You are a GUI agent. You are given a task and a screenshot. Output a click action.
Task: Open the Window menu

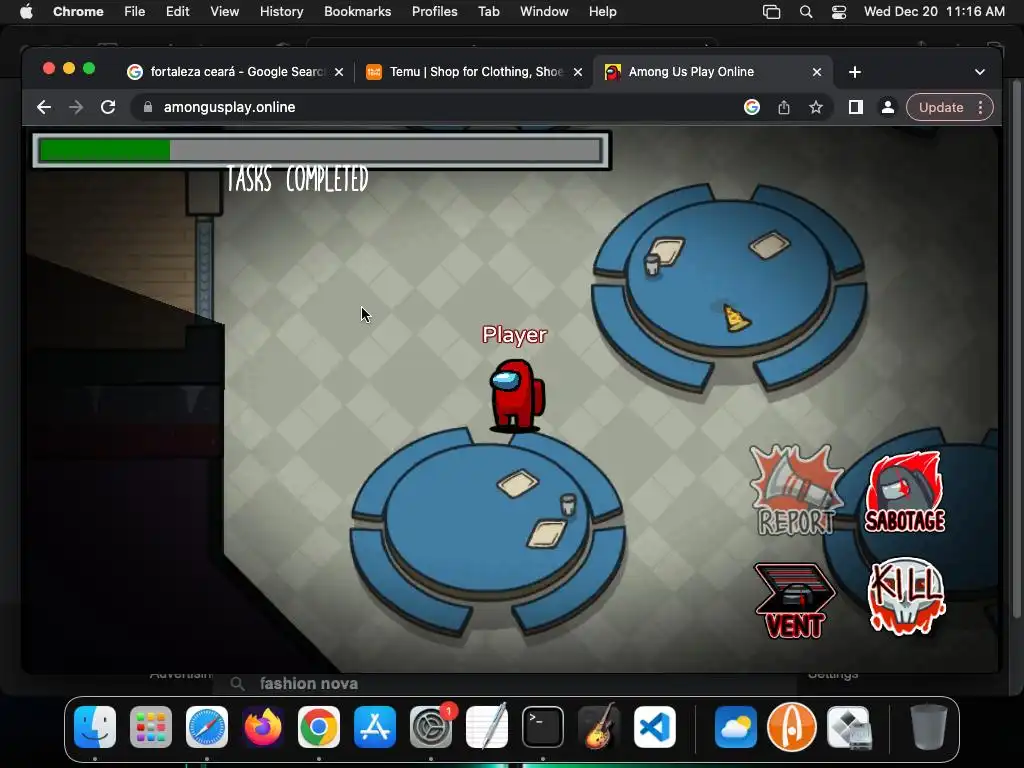pos(544,11)
